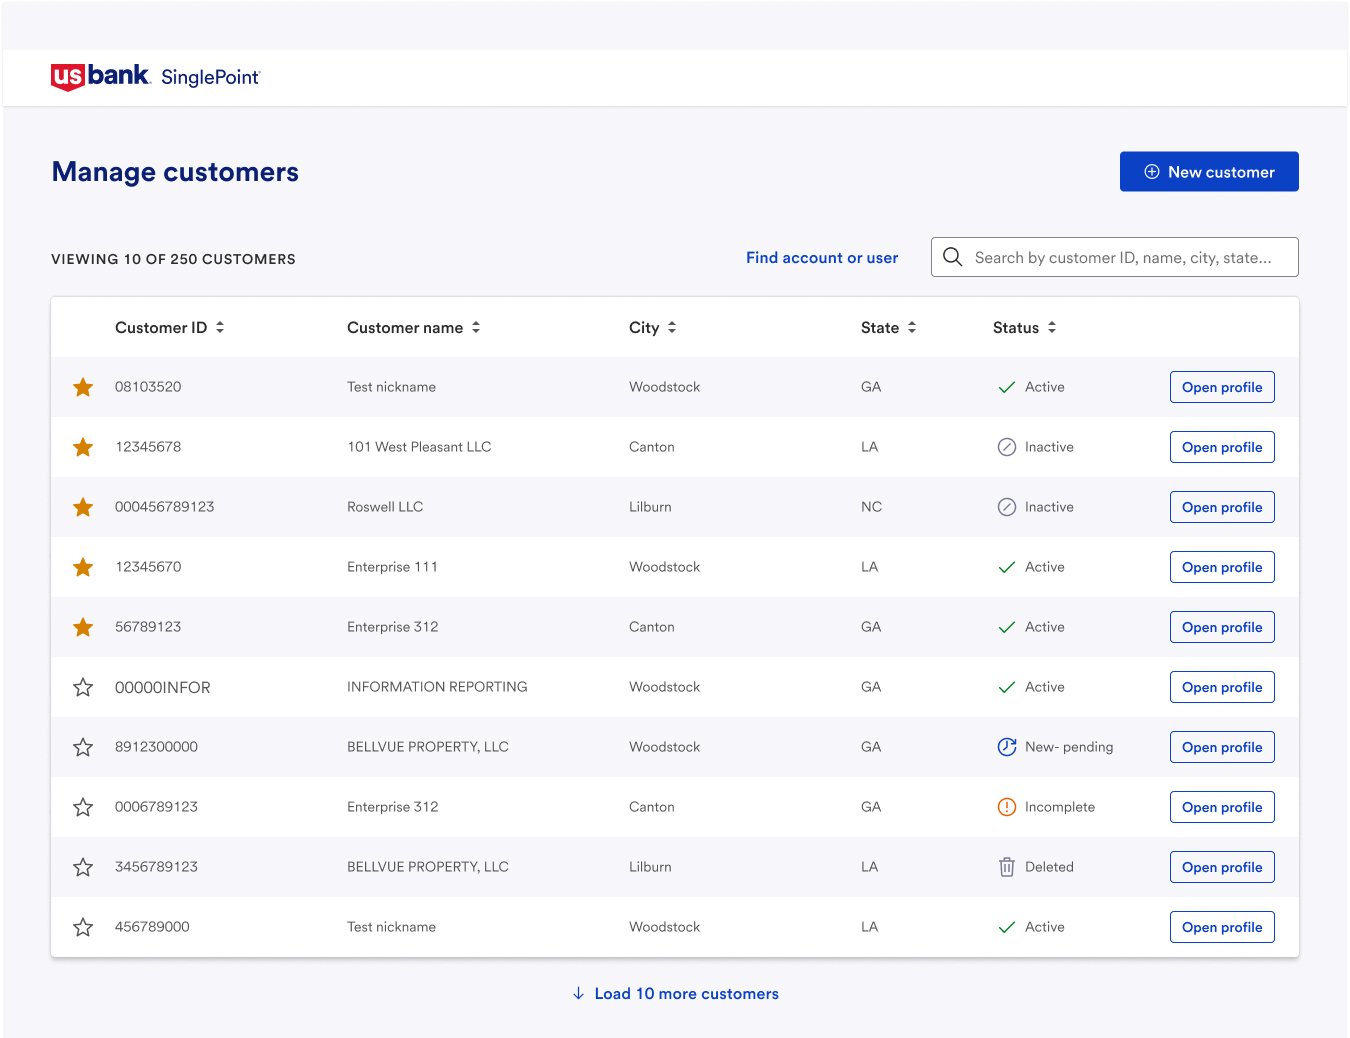Click customer ID 00000INFOR
This screenshot has width=1350, height=1038.
click(163, 687)
